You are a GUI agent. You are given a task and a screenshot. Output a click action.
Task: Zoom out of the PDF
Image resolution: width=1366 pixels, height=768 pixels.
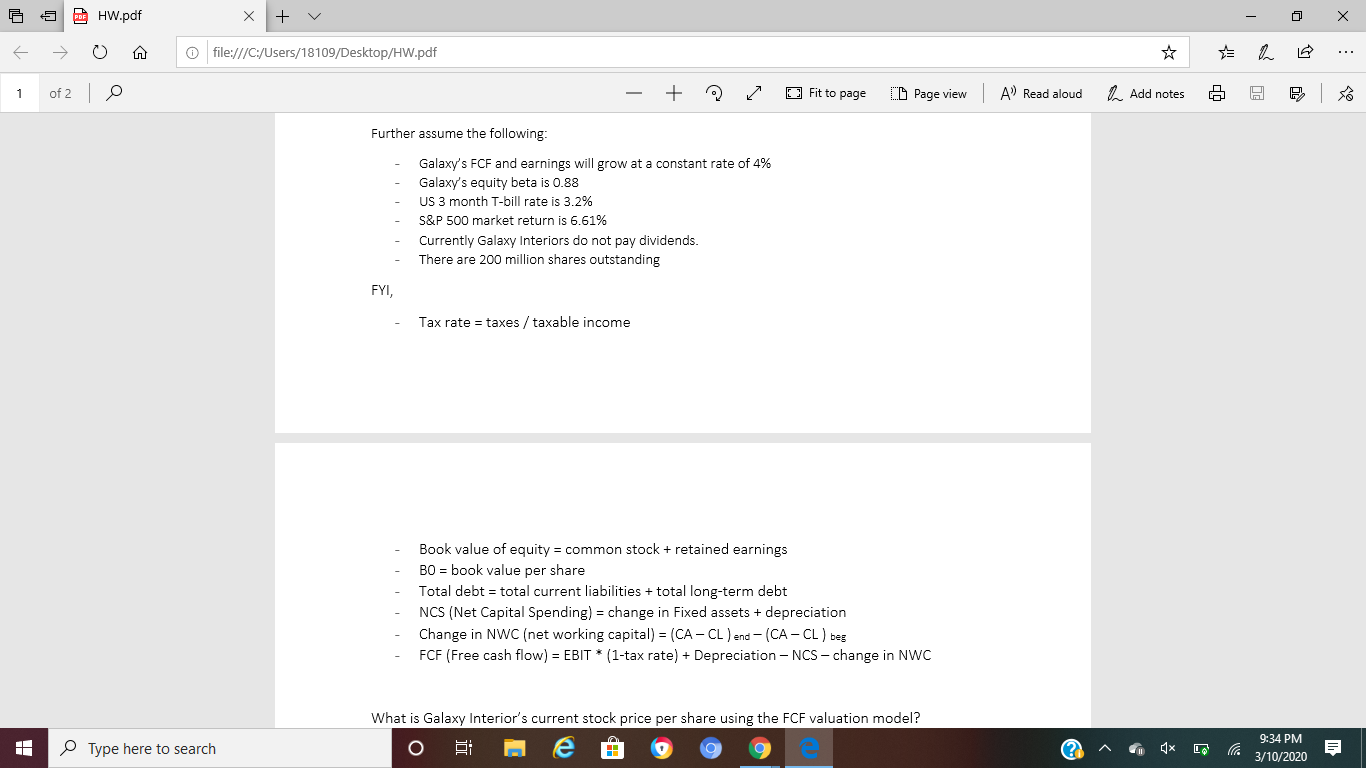634,92
